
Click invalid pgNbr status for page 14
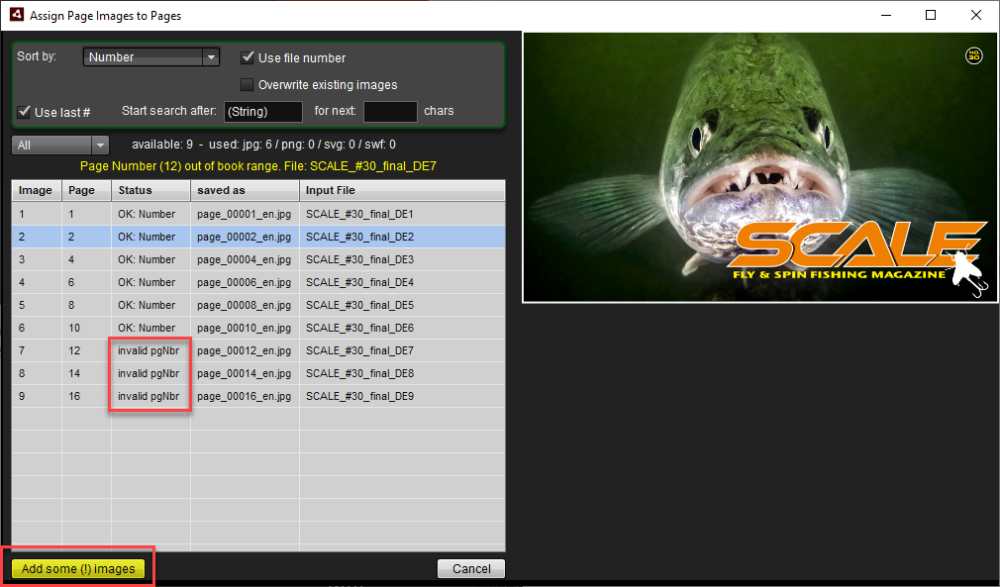coord(151,373)
